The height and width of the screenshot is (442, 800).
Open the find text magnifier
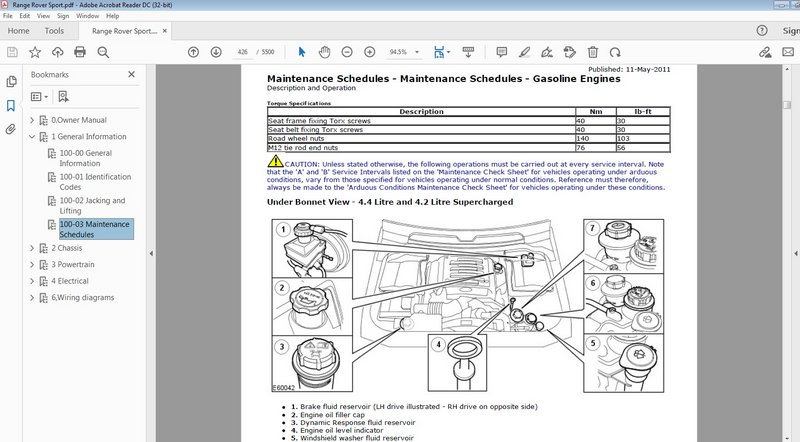click(x=103, y=52)
